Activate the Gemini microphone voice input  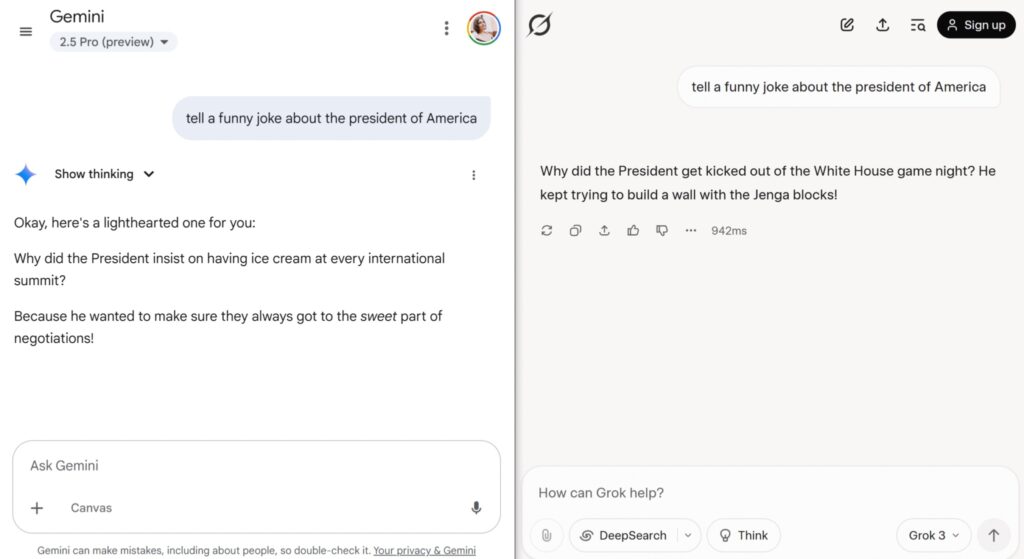pos(476,507)
